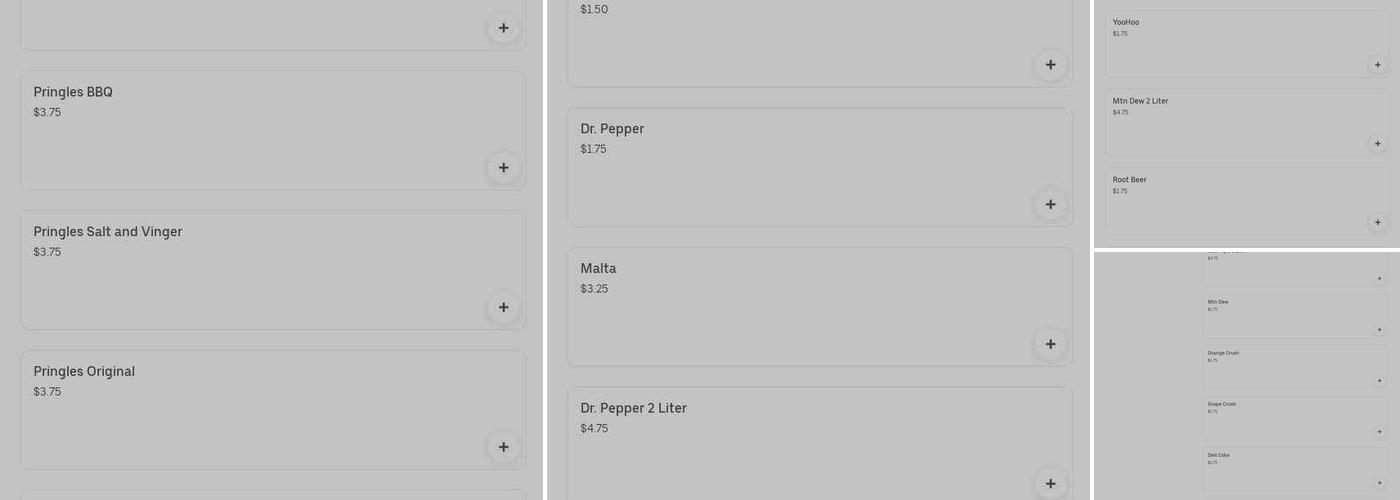Click the plus on Mtn Dew 2 Liter
Viewport: 1400px width, 500px height.
click(x=1377, y=144)
